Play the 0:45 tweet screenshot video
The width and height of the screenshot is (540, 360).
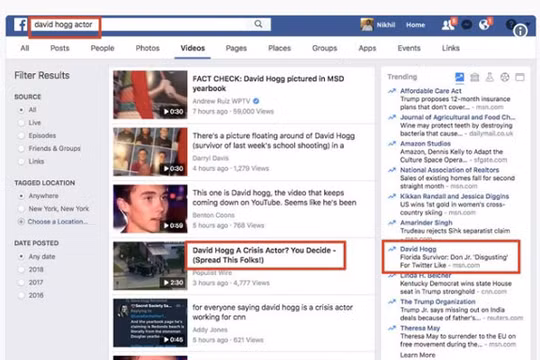150,323
